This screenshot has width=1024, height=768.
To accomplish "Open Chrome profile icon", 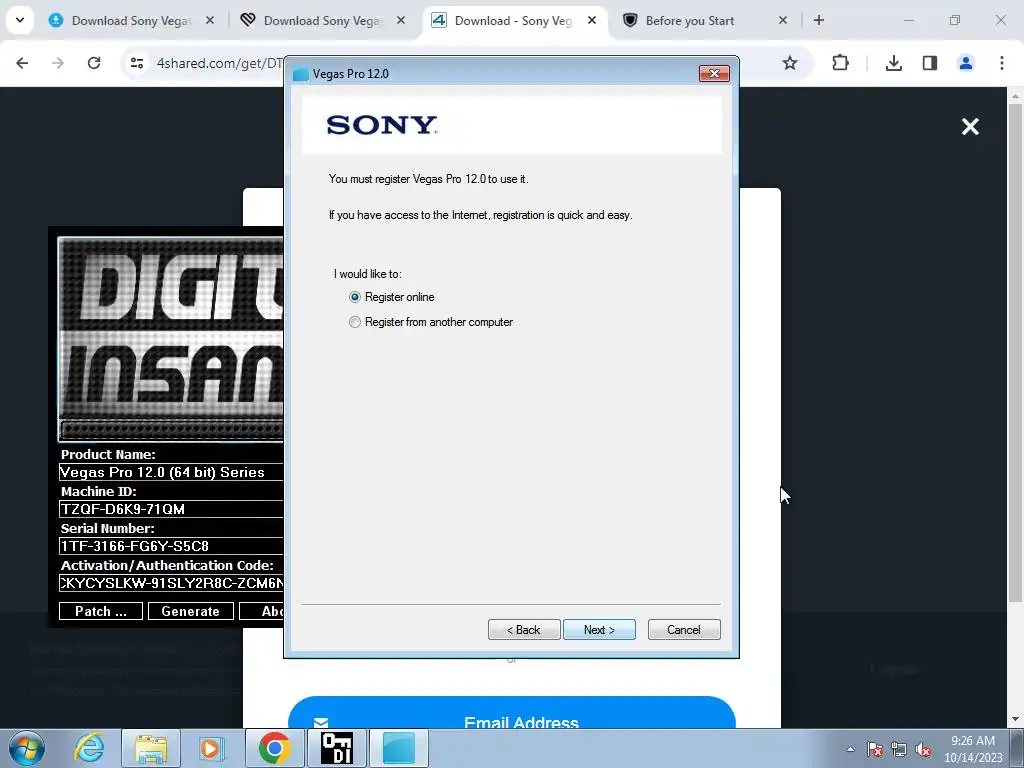I will pos(966,63).
